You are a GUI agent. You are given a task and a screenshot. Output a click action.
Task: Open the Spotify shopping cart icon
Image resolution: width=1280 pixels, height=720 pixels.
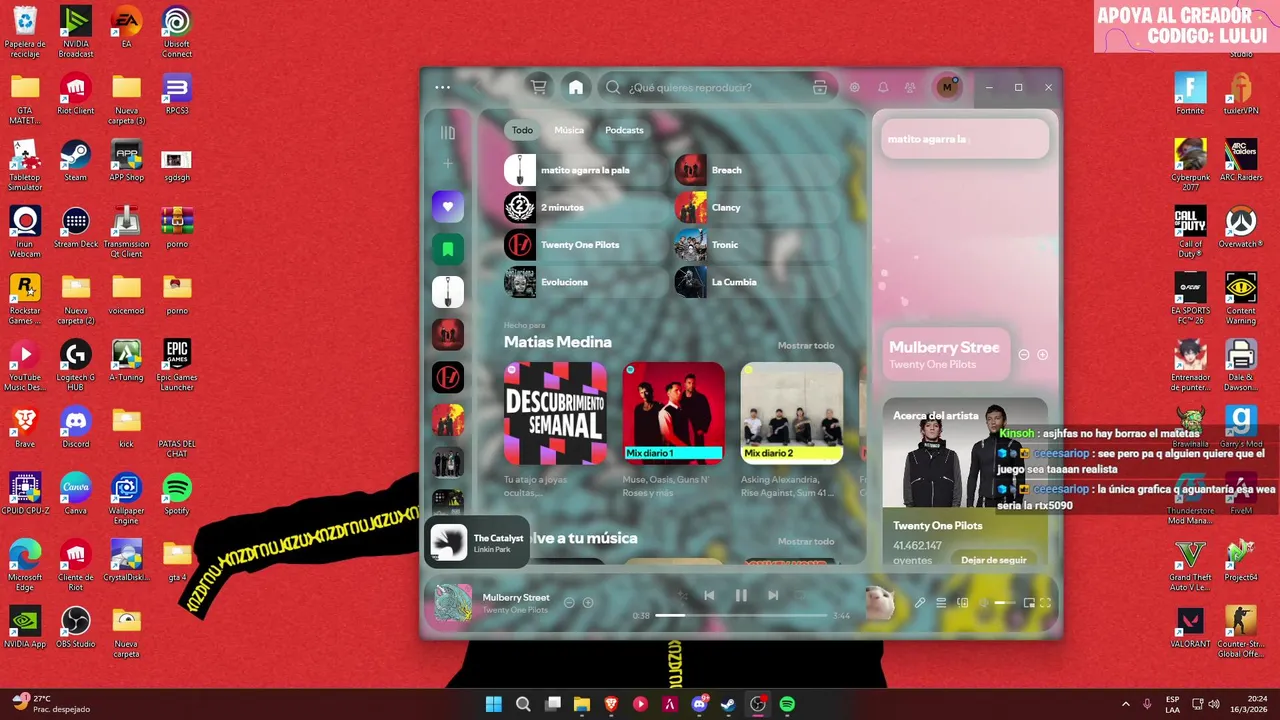(x=539, y=87)
